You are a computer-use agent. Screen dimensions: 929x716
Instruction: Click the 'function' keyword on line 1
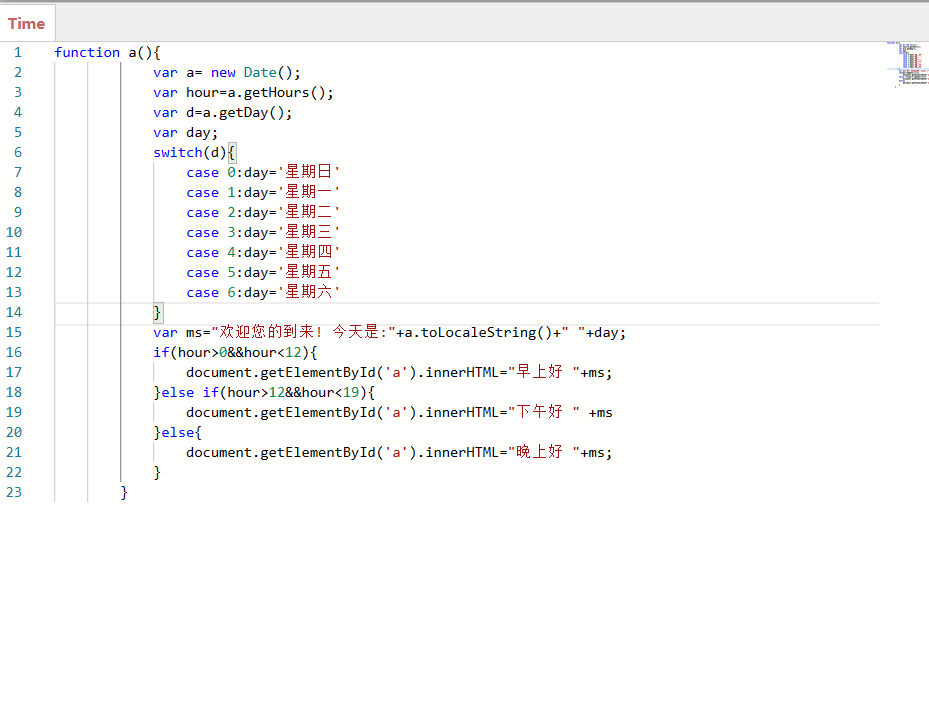[x=87, y=52]
